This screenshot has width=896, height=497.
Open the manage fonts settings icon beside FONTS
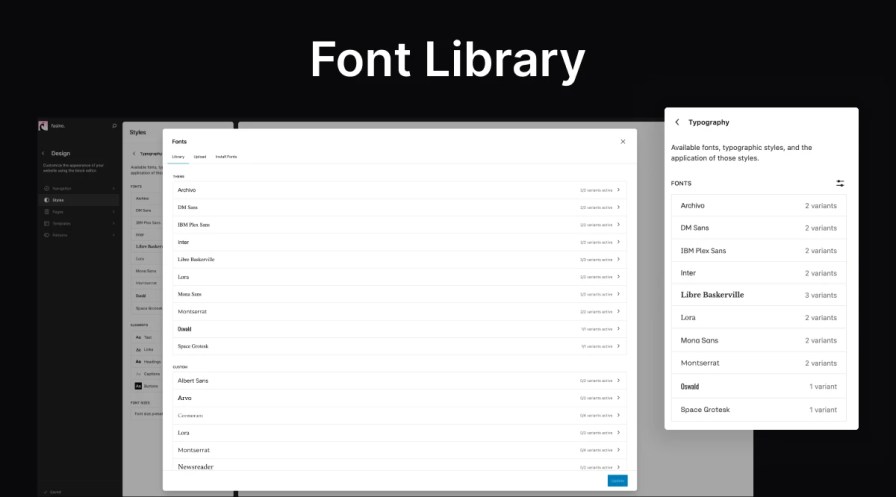pyautogui.click(x=840, y=183)
